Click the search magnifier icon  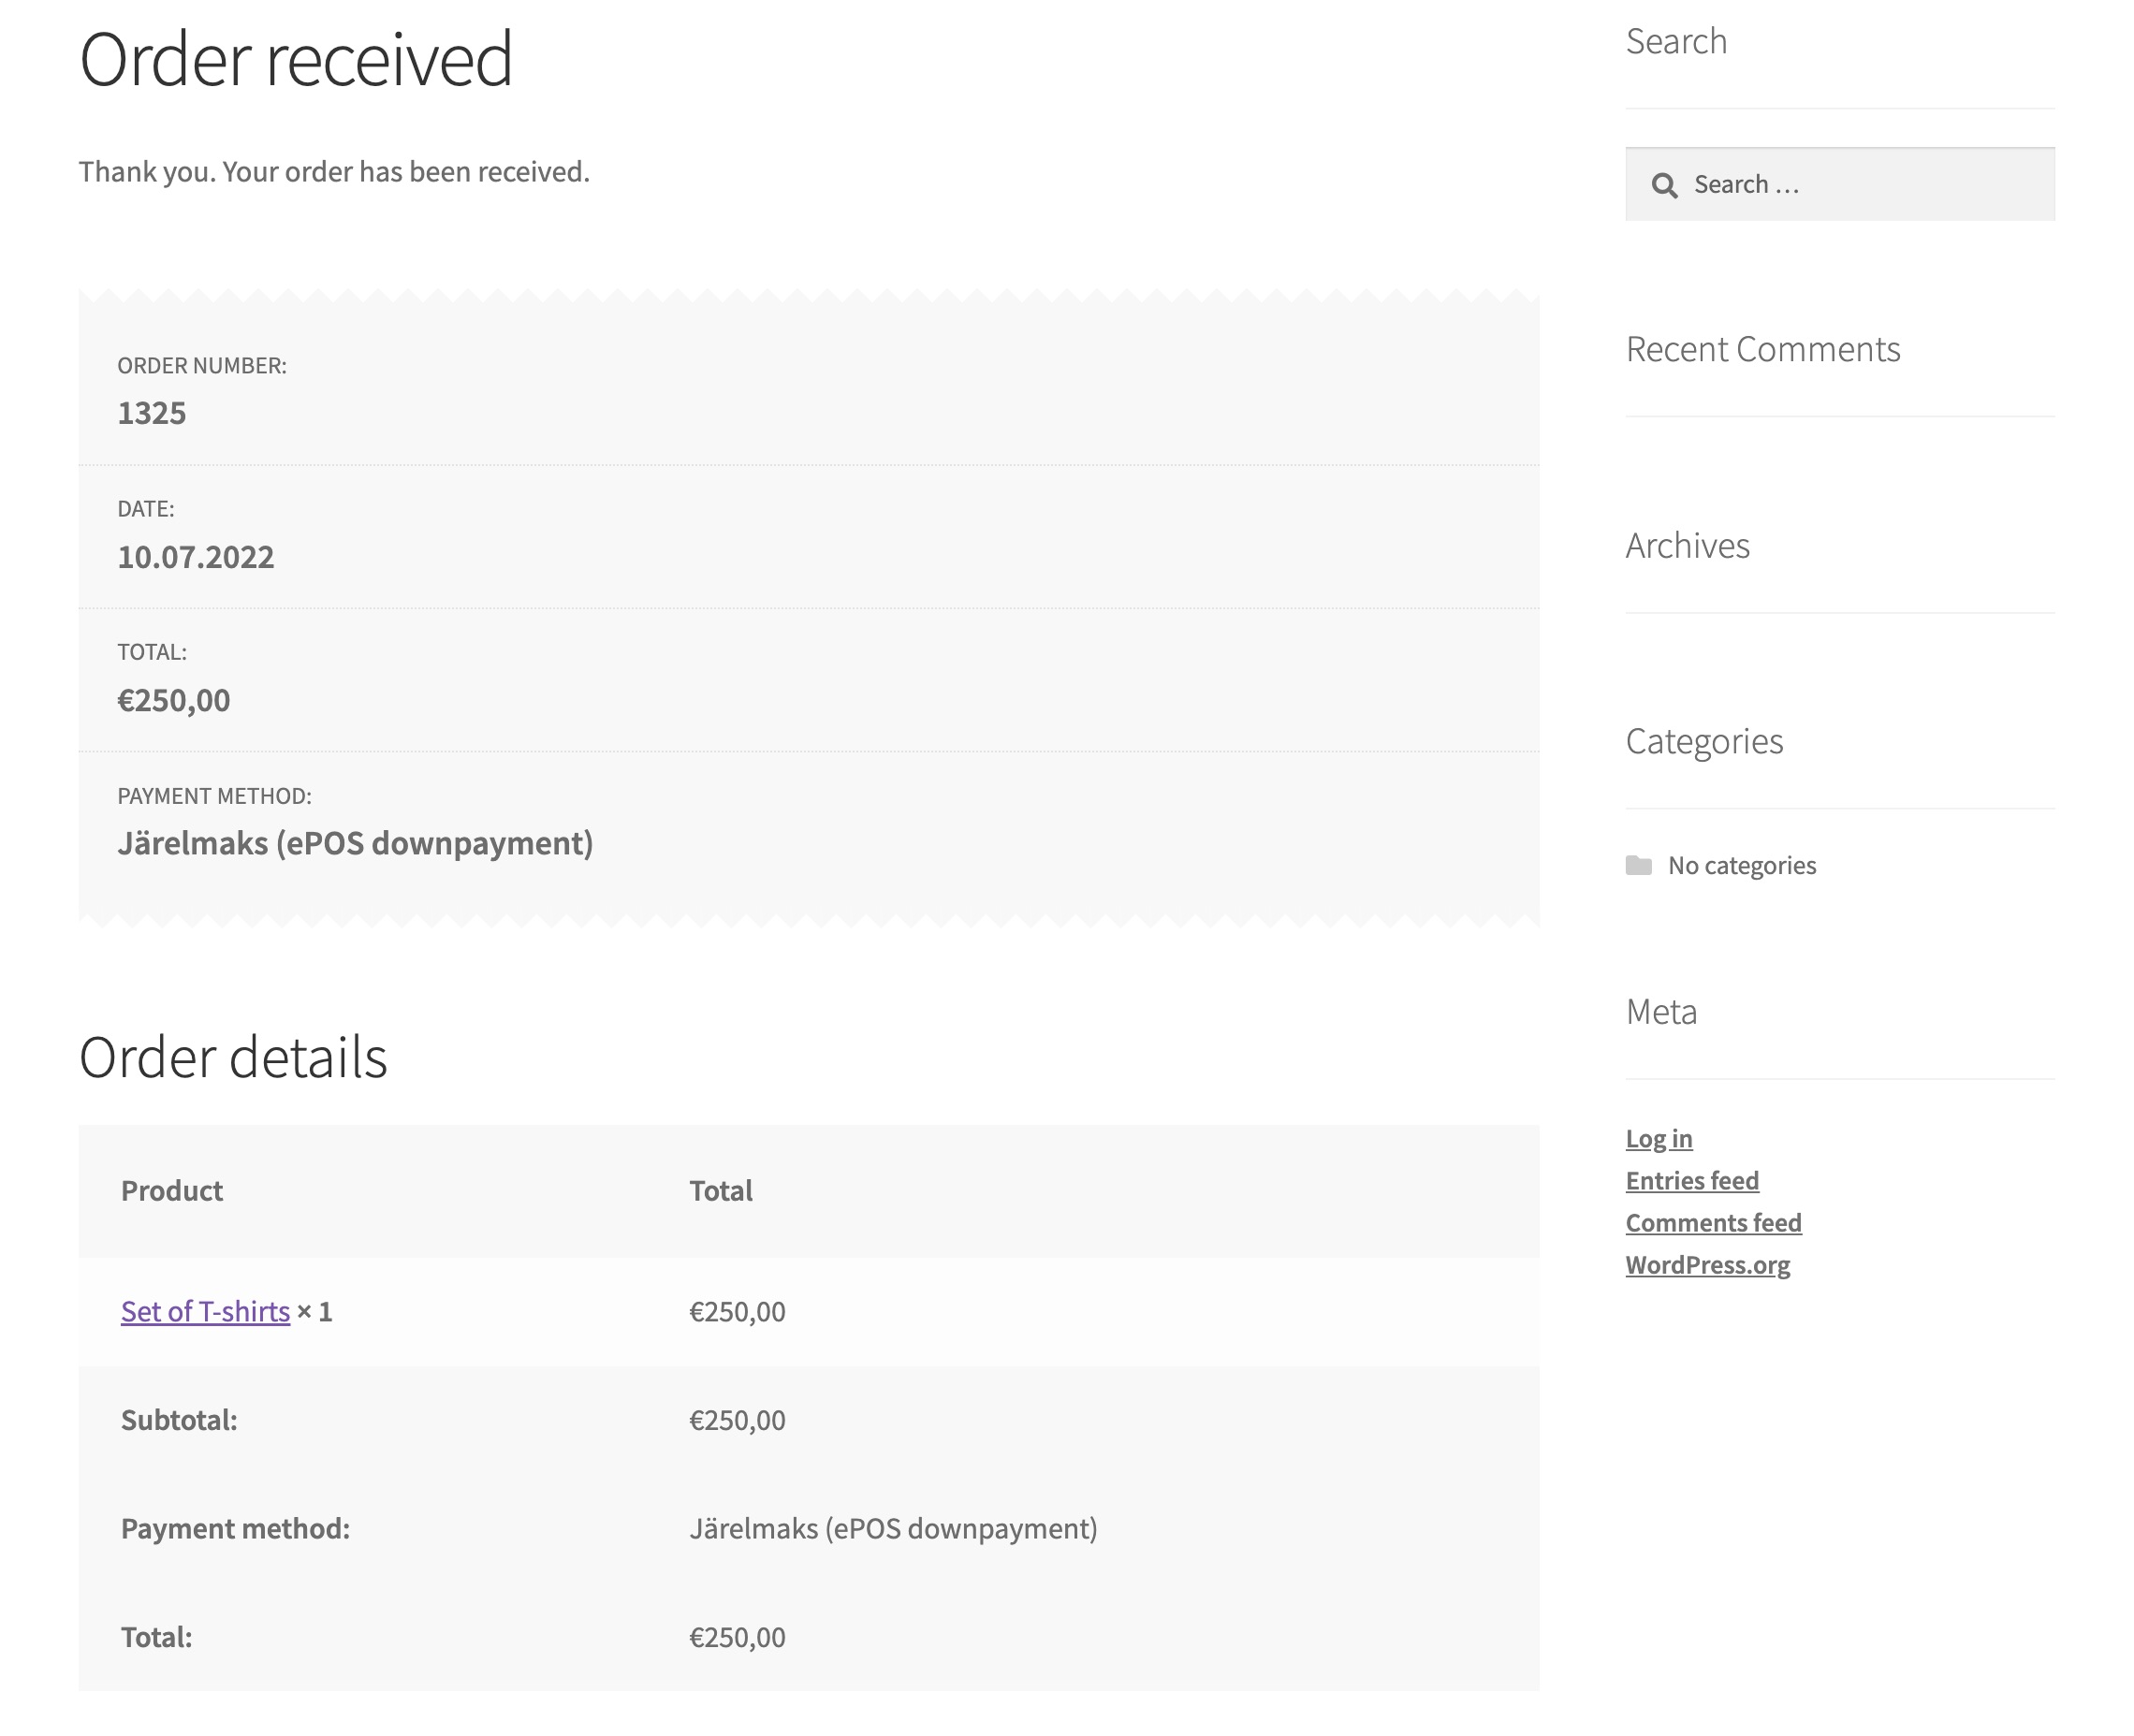click(x=1664, y=185)
